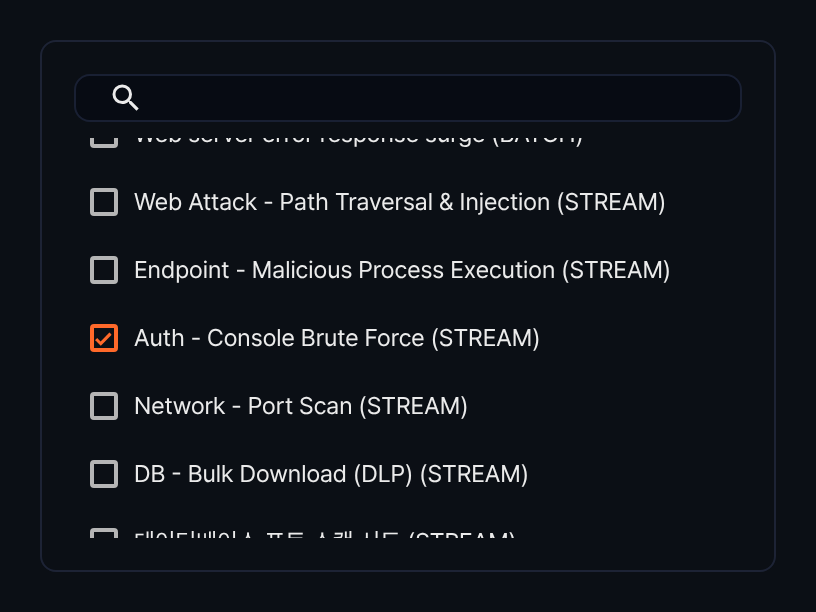Image resolution: width=816 pixels, height=612 pixels.
Task: Click the Endpoint - Malicious Process Execution label
Action: coord(402,270)
